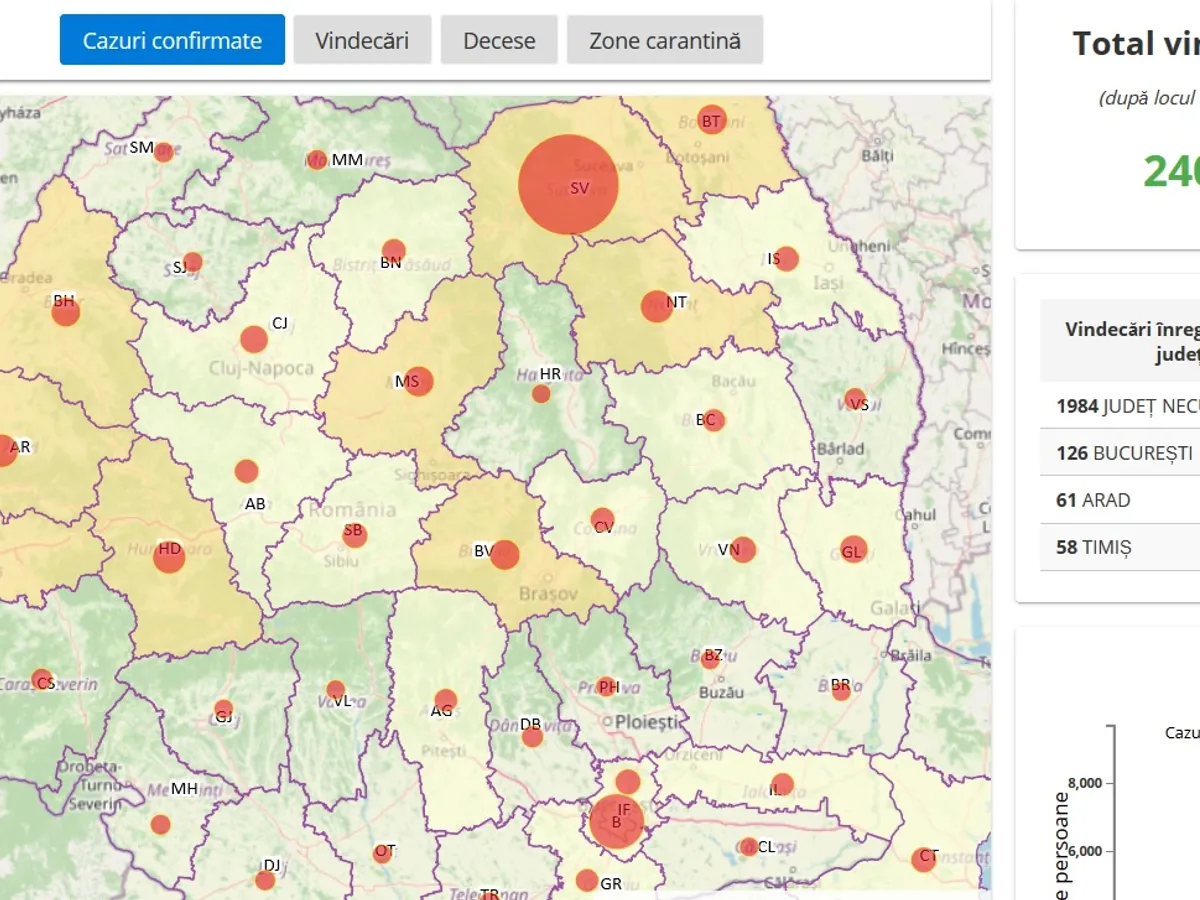Click the Harghita (HR) case marker
The width and height of the screenshot is (1200, 900).
541,393
